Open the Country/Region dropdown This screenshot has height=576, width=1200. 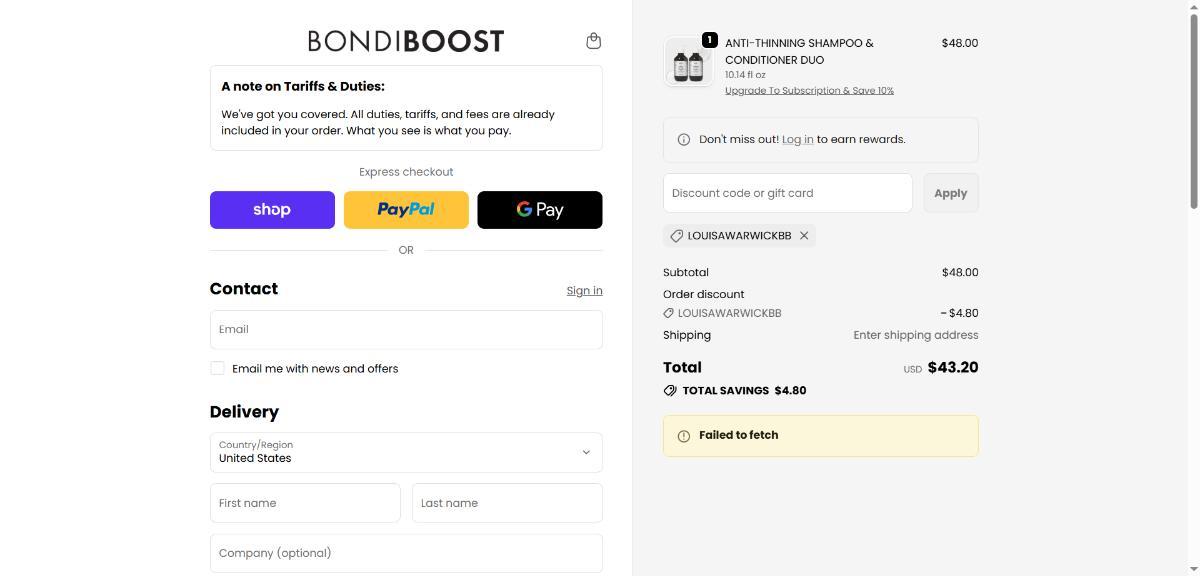(406, 452)
